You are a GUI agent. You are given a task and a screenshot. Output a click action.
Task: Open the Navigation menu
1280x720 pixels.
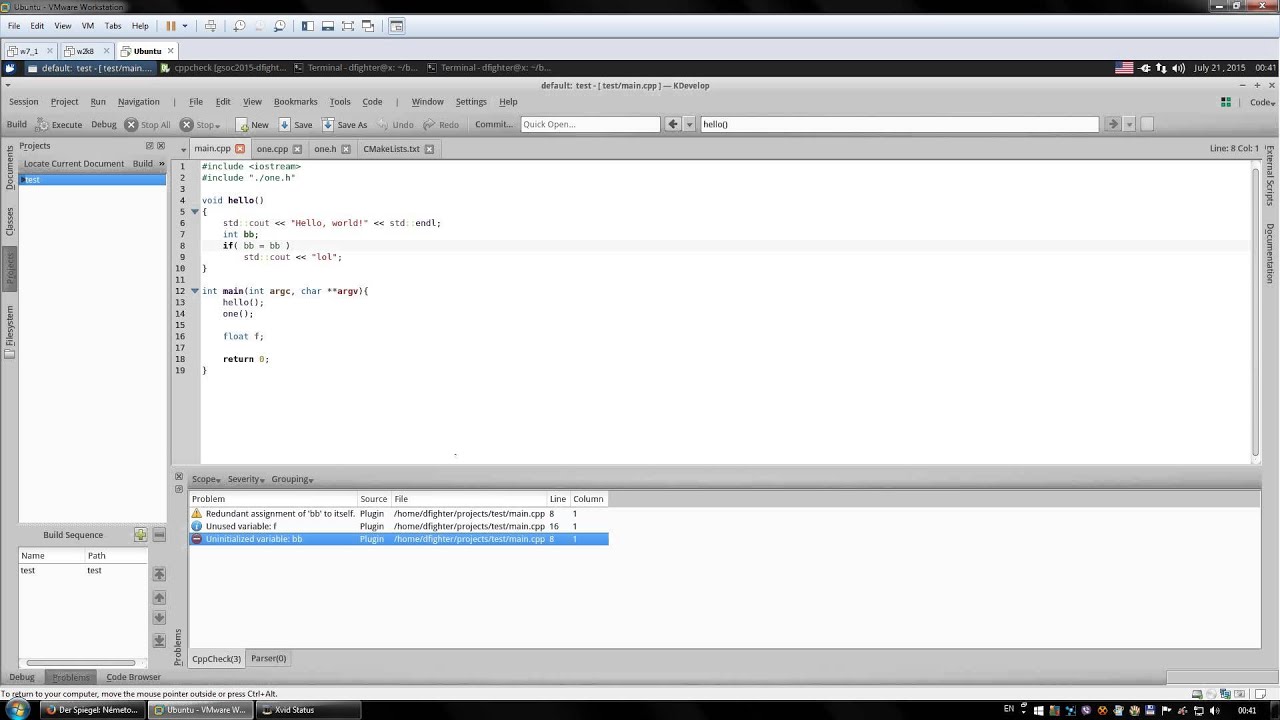point(138,102)
